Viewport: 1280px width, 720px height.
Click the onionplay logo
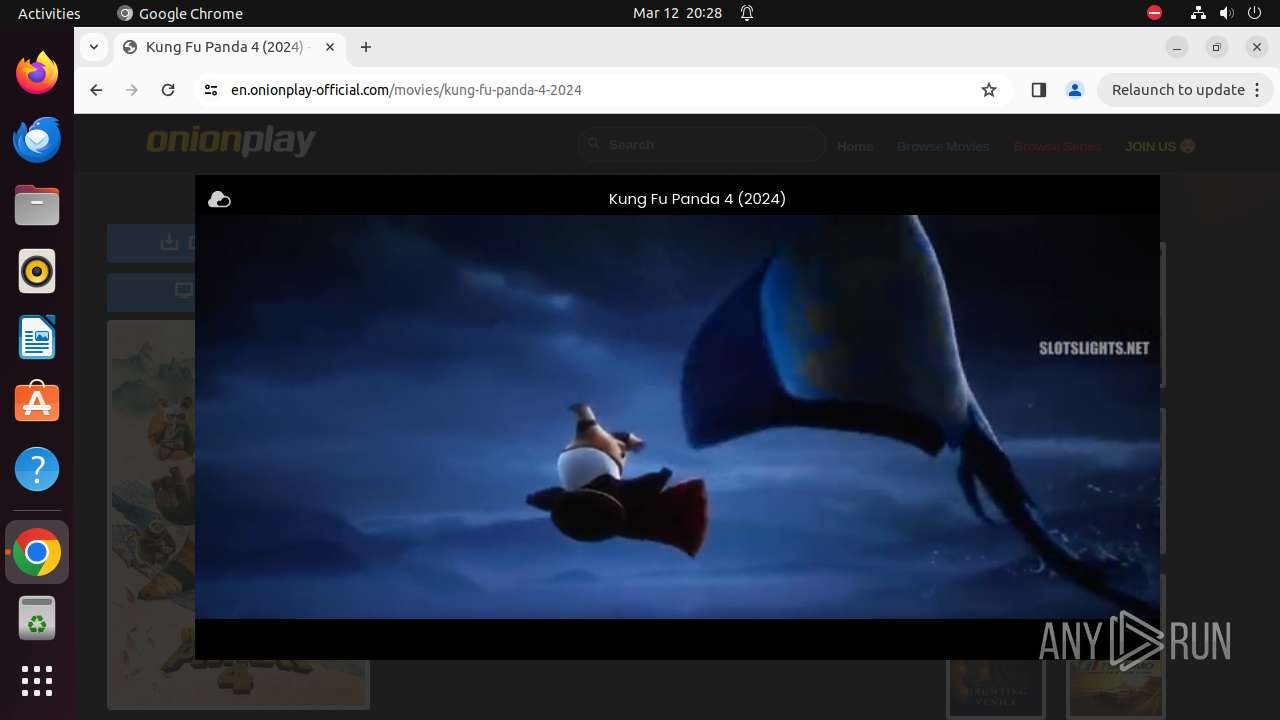[x=231, y=141]
